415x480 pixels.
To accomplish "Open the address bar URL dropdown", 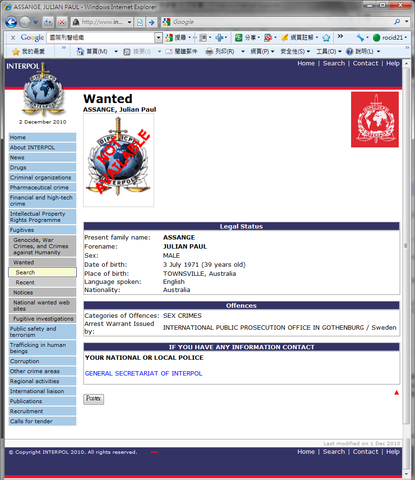I will (129, 22).
